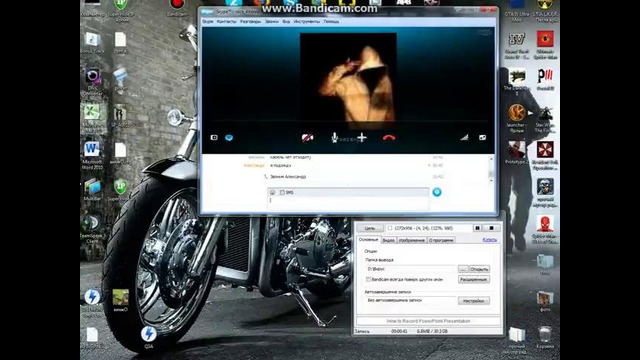640x360 pixels.
Task: Click the Расширенные button in Bandicam
Action: [x=473, y=280]
